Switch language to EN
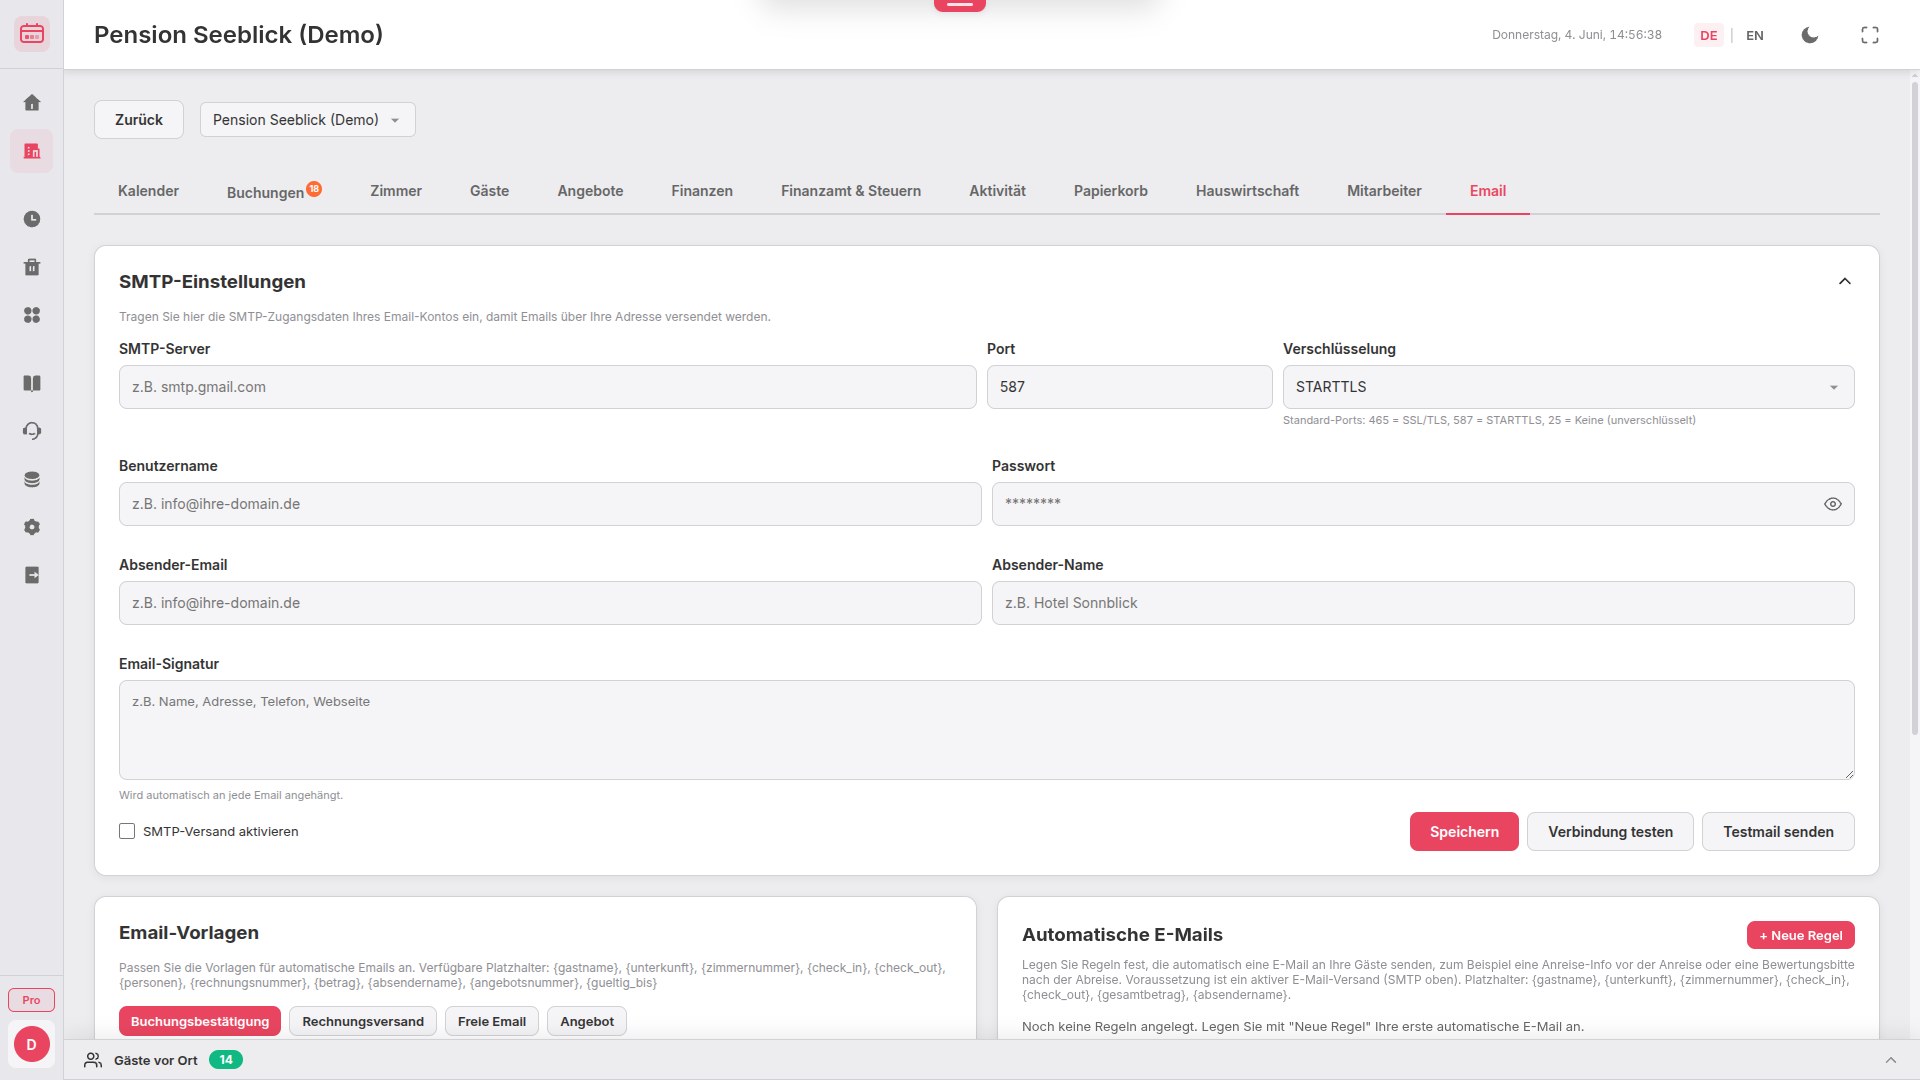1920x1080 pixels. [1755, 35]
